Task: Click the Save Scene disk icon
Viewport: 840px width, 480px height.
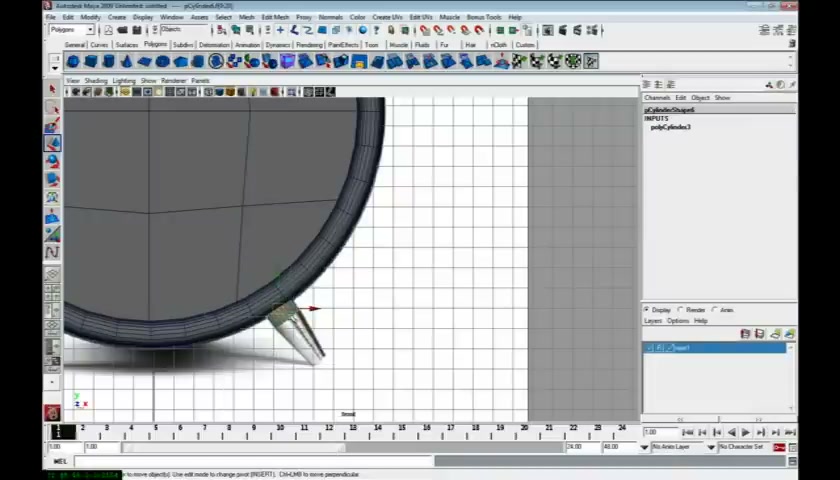Action: click(x=137, y=31)
